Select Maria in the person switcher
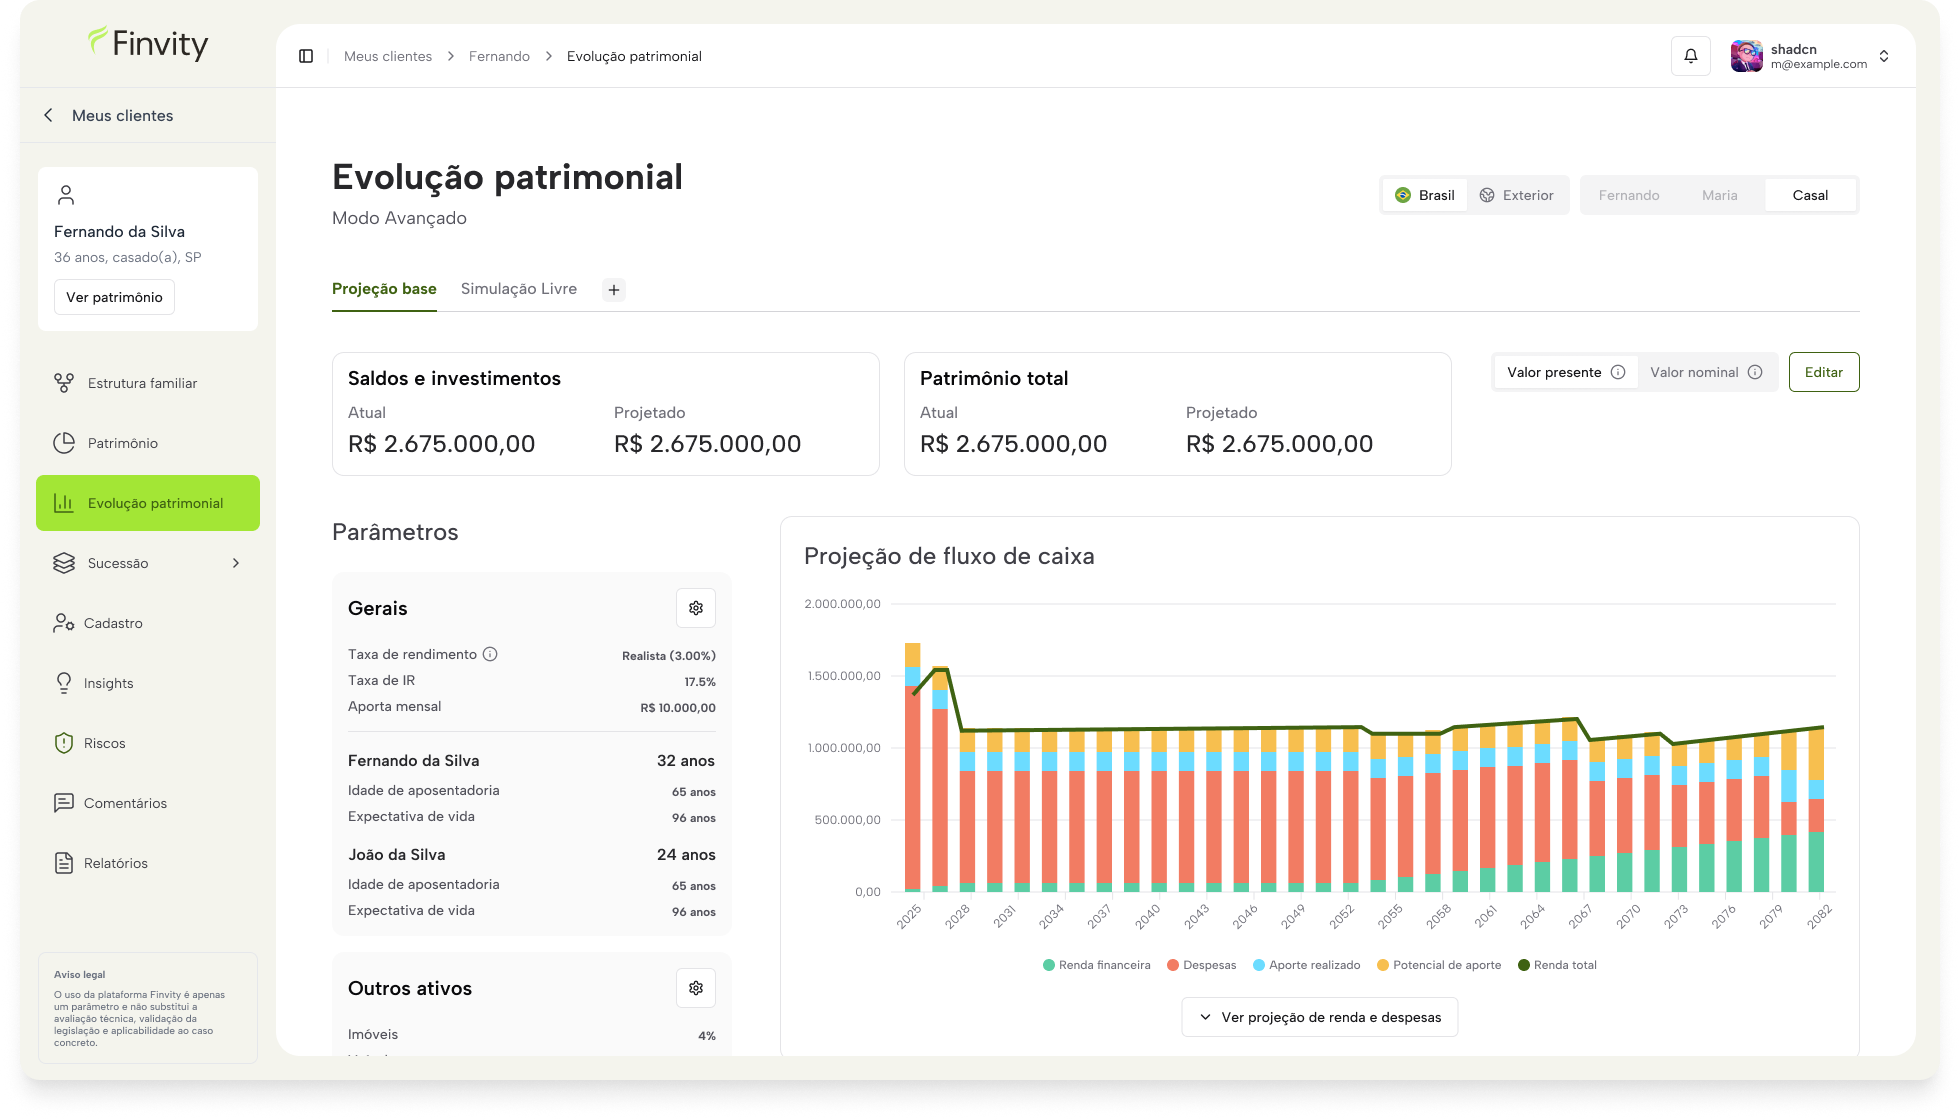The width and height of the screenshot is (1960, 1120). point(1719,195)
